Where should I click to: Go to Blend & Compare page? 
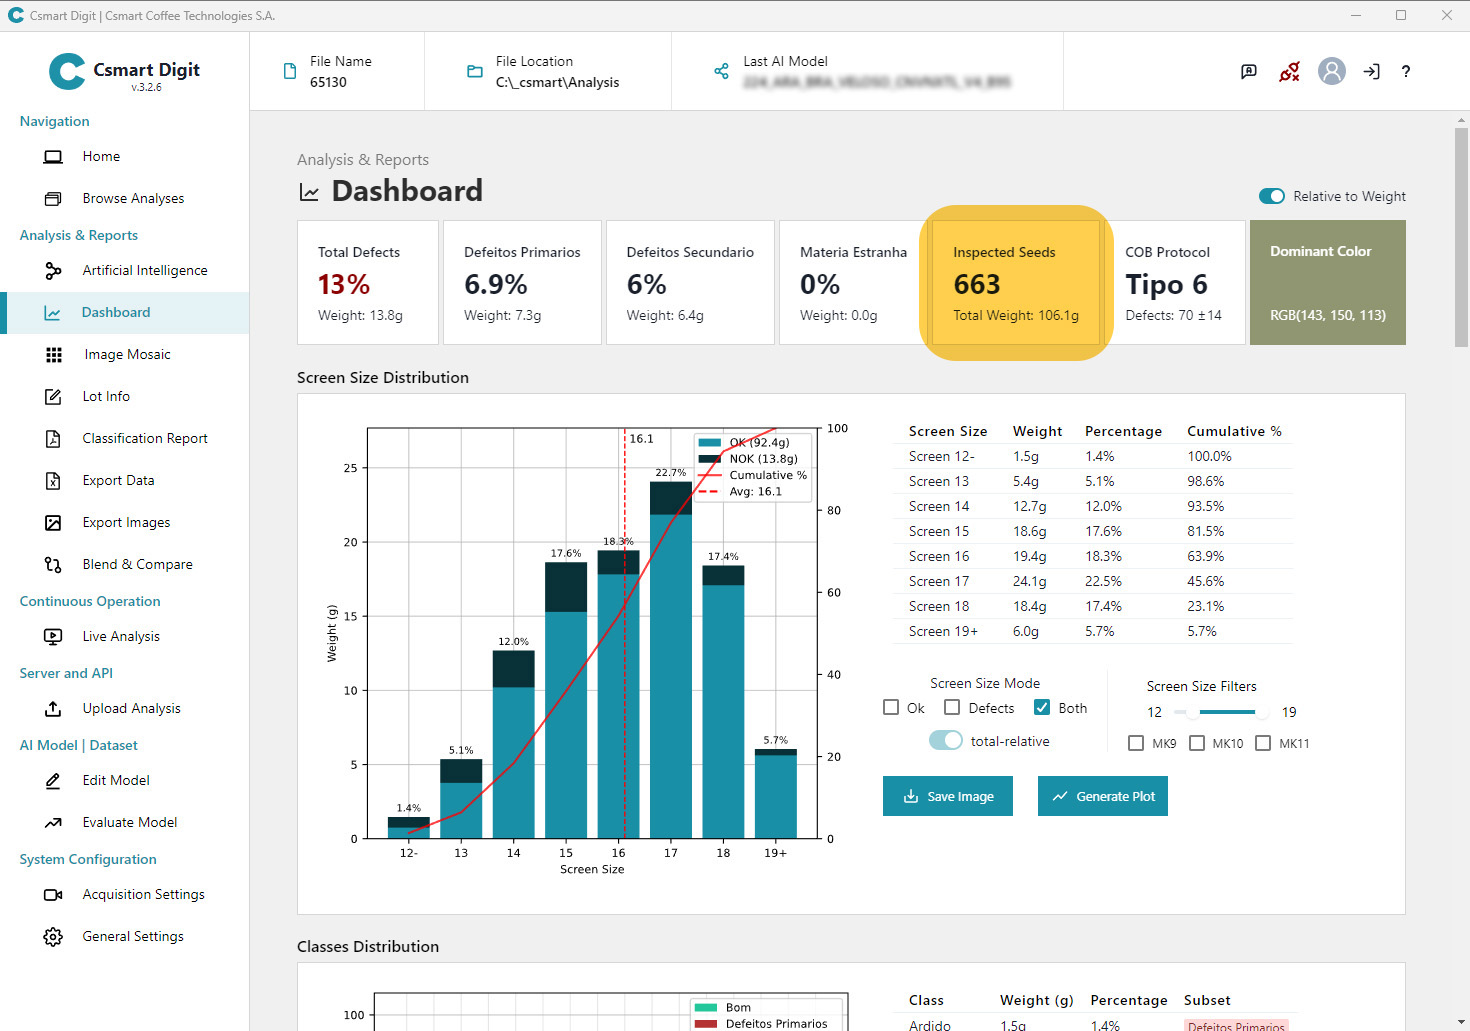tap(137, 564)
